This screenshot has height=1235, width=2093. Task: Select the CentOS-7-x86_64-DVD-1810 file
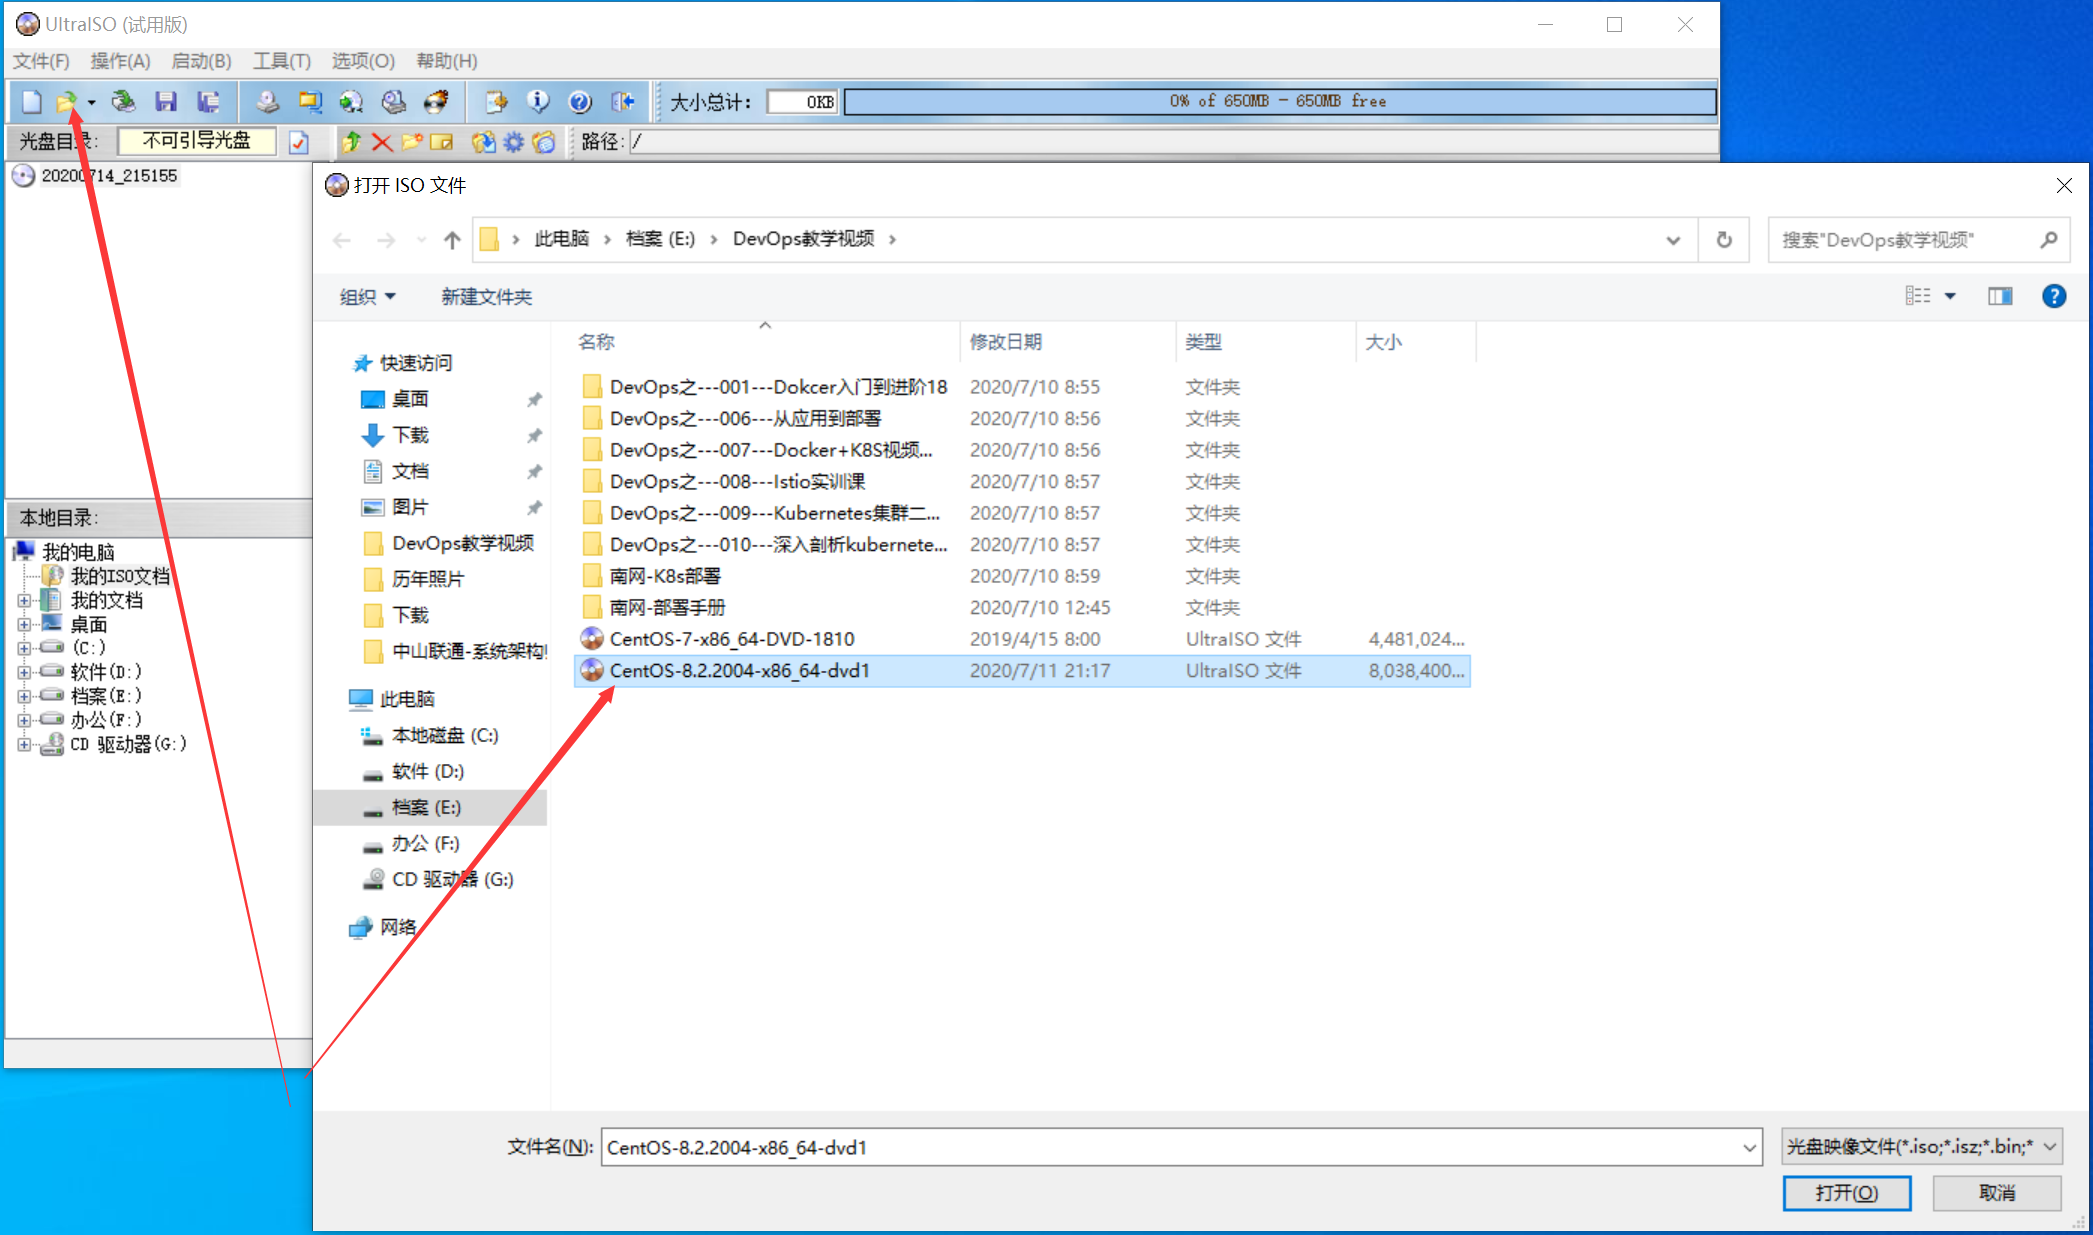tap(1022, 639)
